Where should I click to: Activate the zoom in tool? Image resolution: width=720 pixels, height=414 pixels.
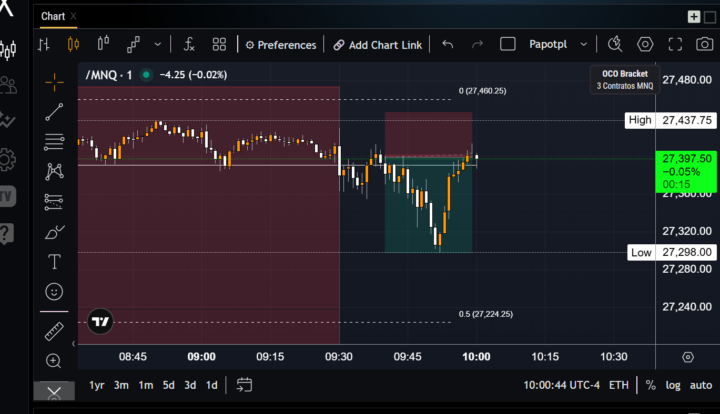[x=54, y=361]
